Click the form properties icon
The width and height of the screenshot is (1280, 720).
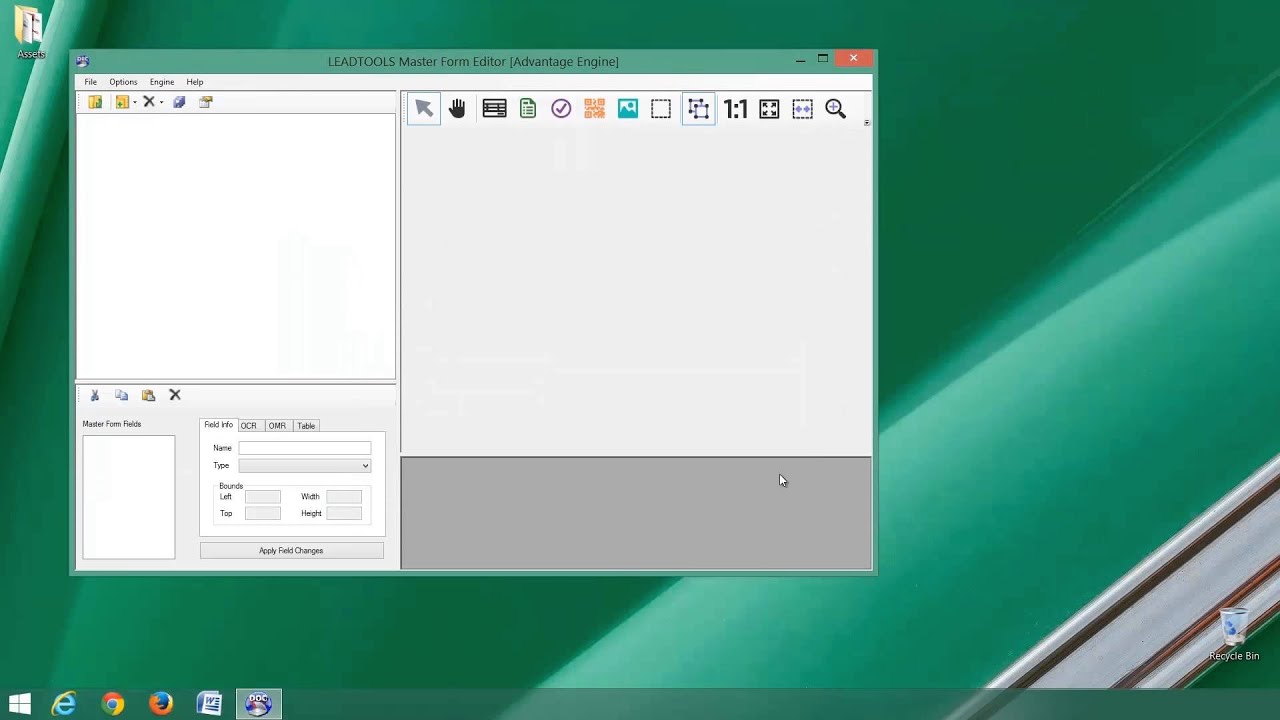click(206, 102)
